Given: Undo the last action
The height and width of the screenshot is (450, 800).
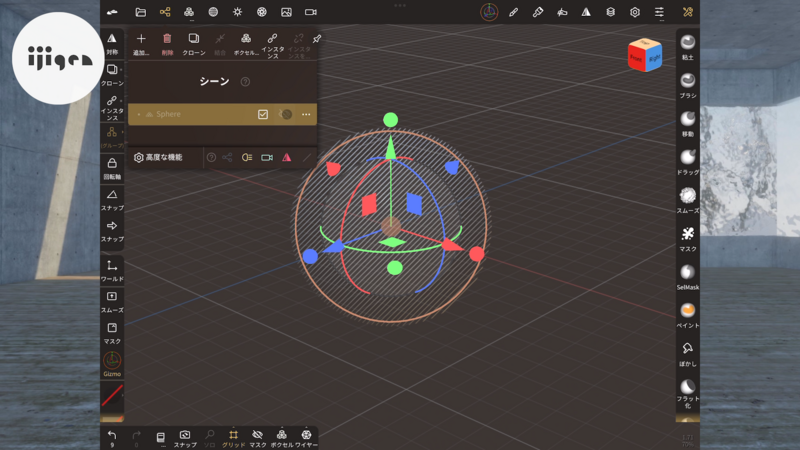Looking at the screenshot, I should point(112,438).
